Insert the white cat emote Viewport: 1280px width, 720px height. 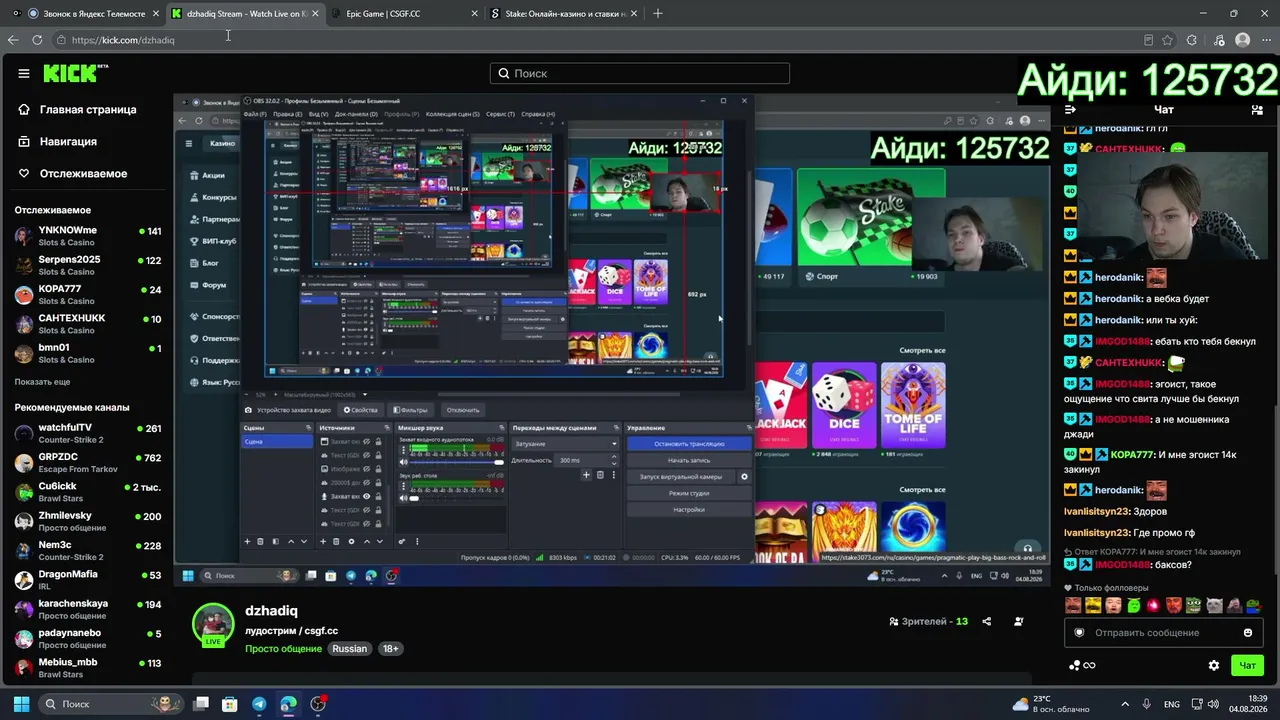[x=1214, y=605]
